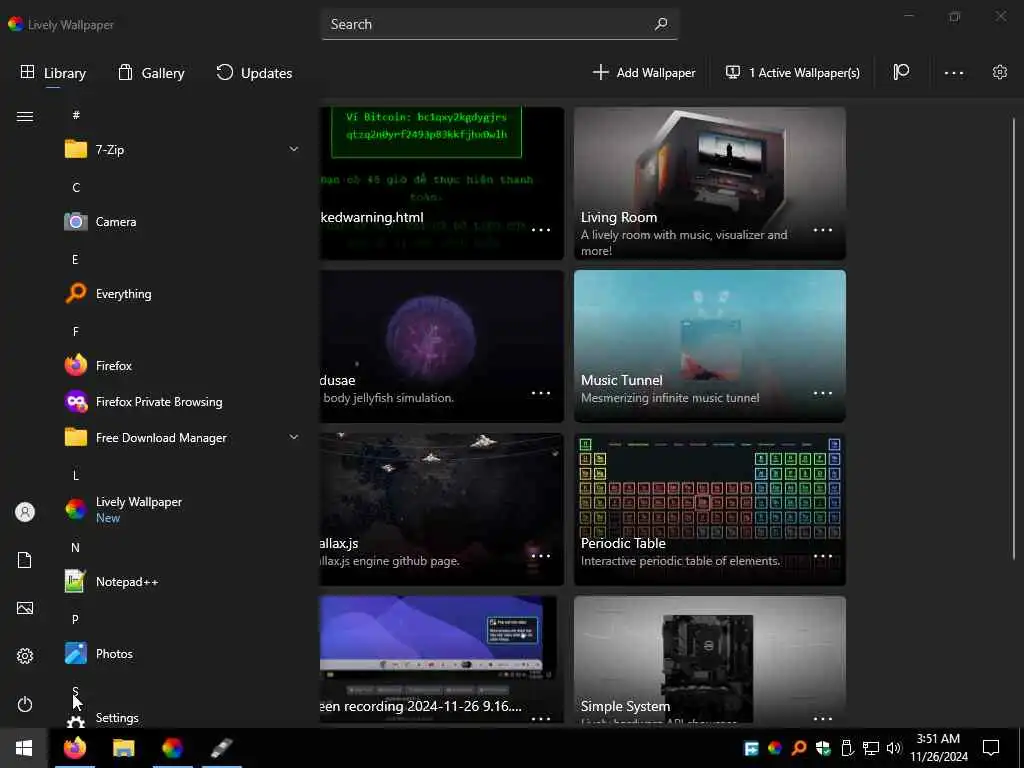
Task: Open Firefox from the taskbar
Action: [74, 748]
